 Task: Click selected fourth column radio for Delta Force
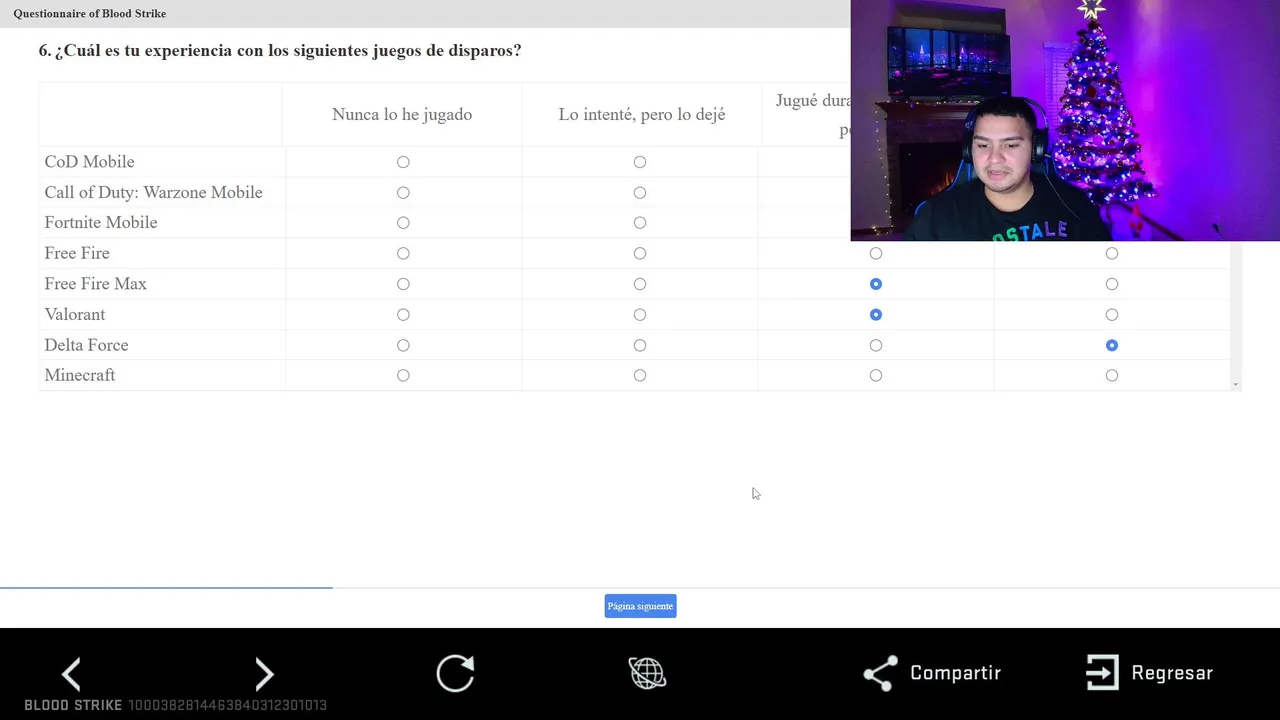(1112, 345)
